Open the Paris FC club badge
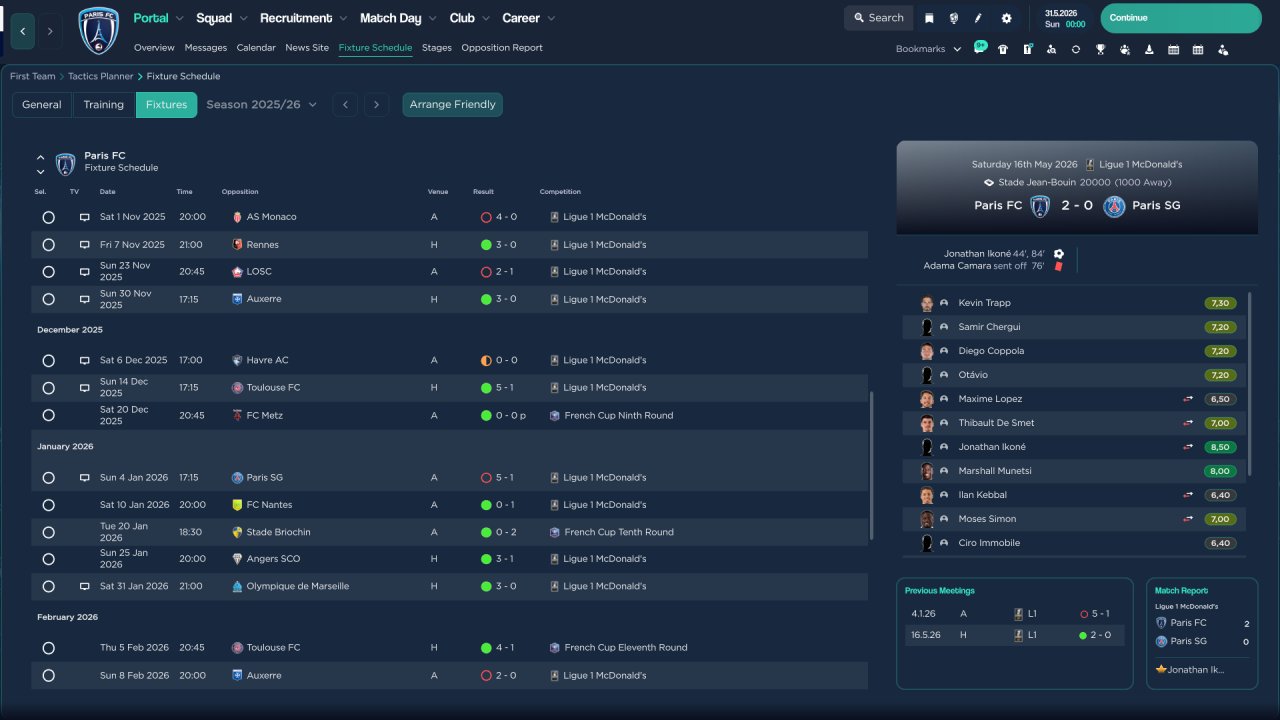Image resolution: width=1280 pixels, height=720 pixels. point(98,30)
